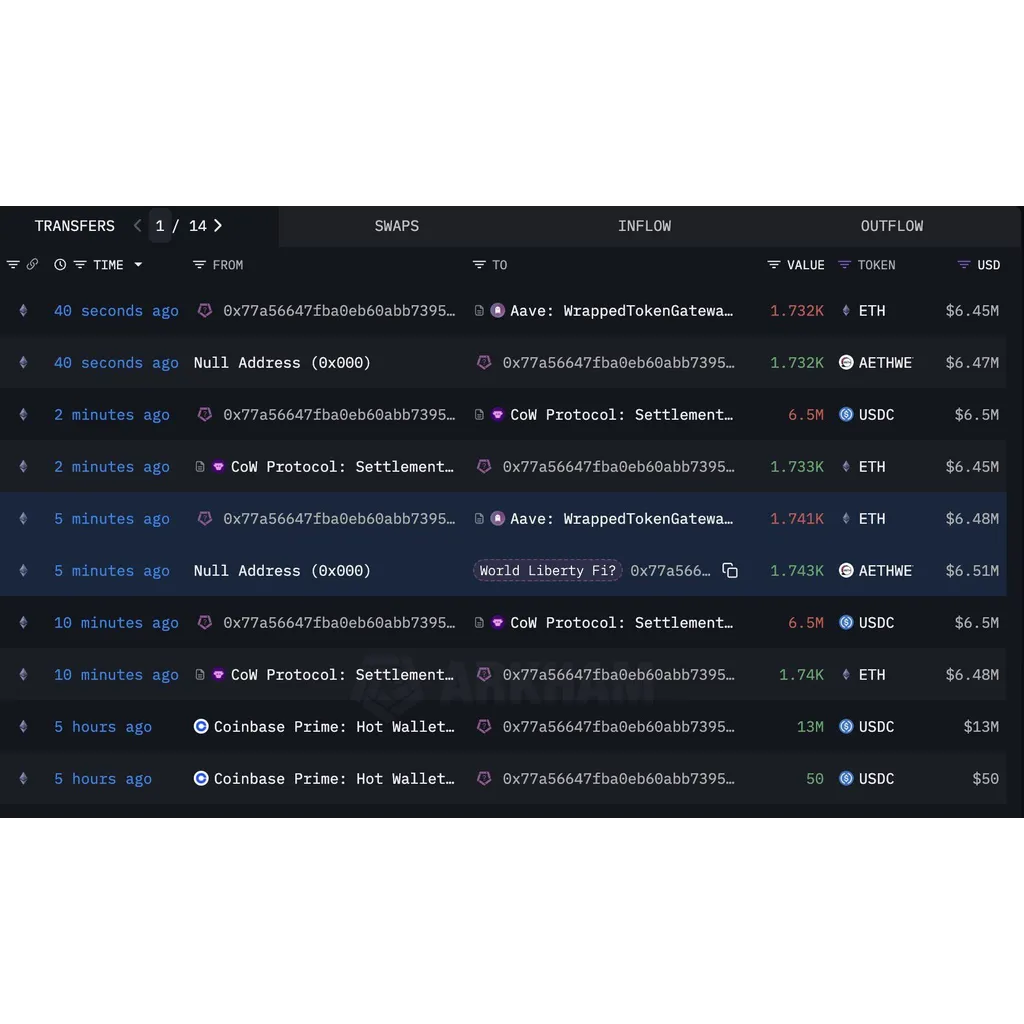
Task: Click Ethereum chain icon on first row
Action: click(x=24, y=310)
